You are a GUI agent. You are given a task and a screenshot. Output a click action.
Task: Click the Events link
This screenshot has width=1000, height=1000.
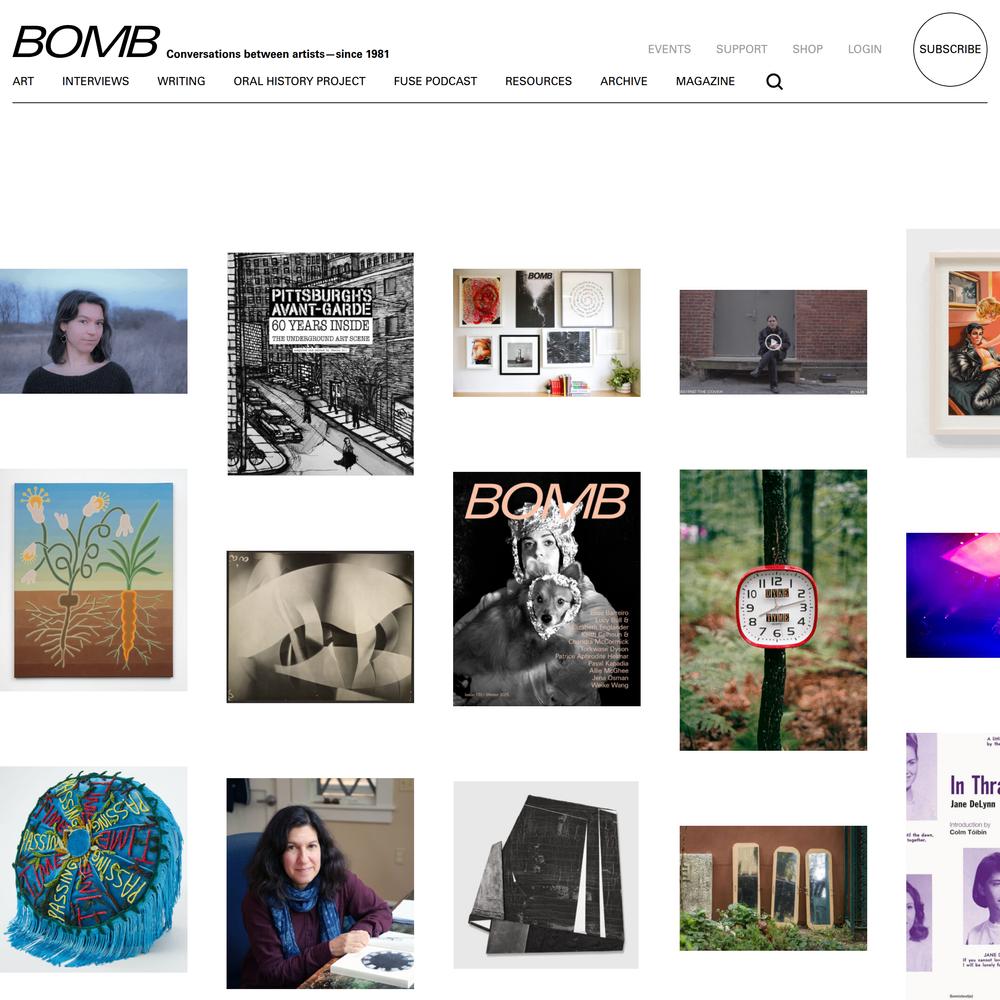[669, 49]
